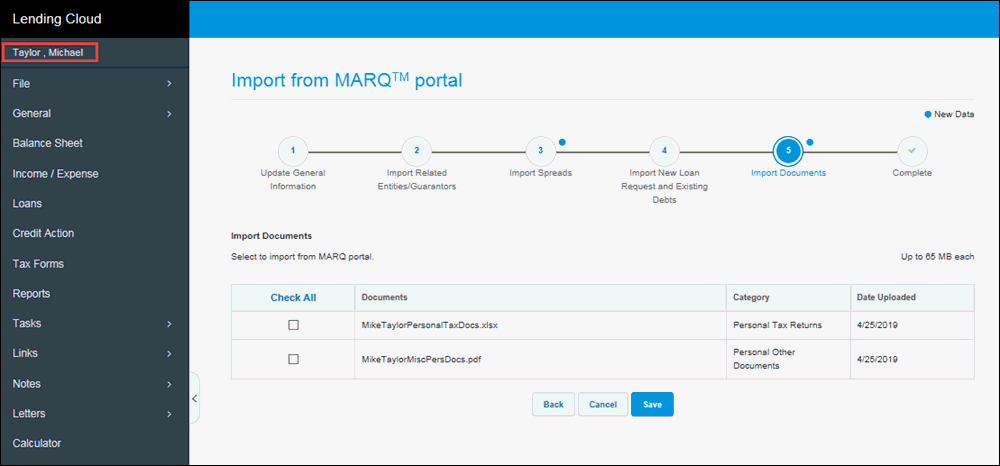
Task: Click the Save button
Action: click(652, 404)
